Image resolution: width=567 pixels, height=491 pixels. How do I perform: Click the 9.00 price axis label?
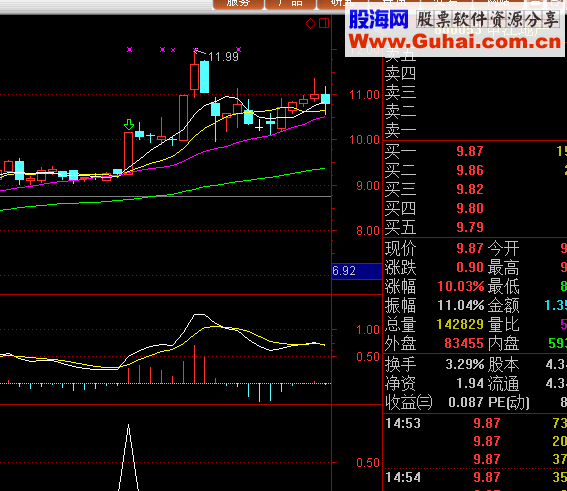[x=368, y=186]
